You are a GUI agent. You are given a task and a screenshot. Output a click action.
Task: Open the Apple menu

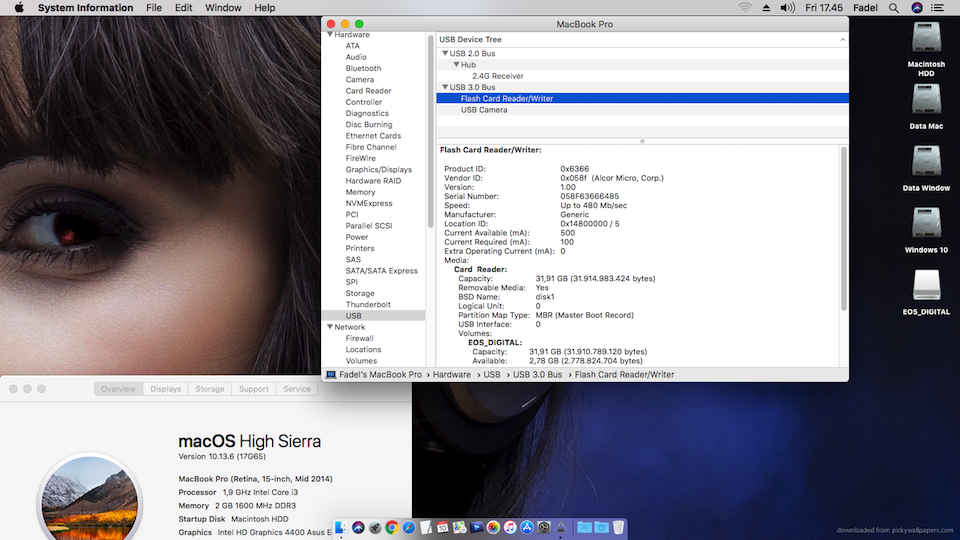[x=19, y=8]
